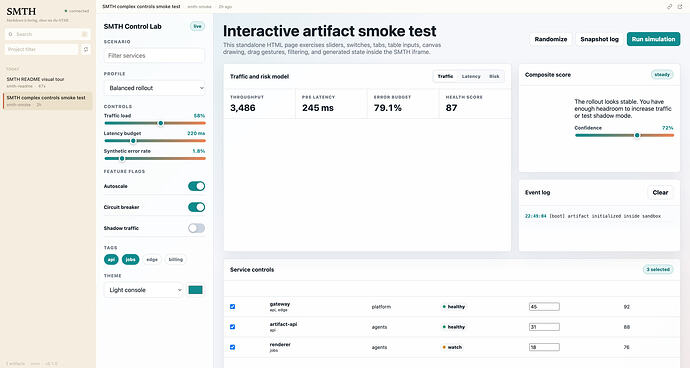Open the Balanced rollout profile dropdown
Image resolution: width=690 pixels, height=368 pixels.
pyautogui.click(x=154, y=88)
